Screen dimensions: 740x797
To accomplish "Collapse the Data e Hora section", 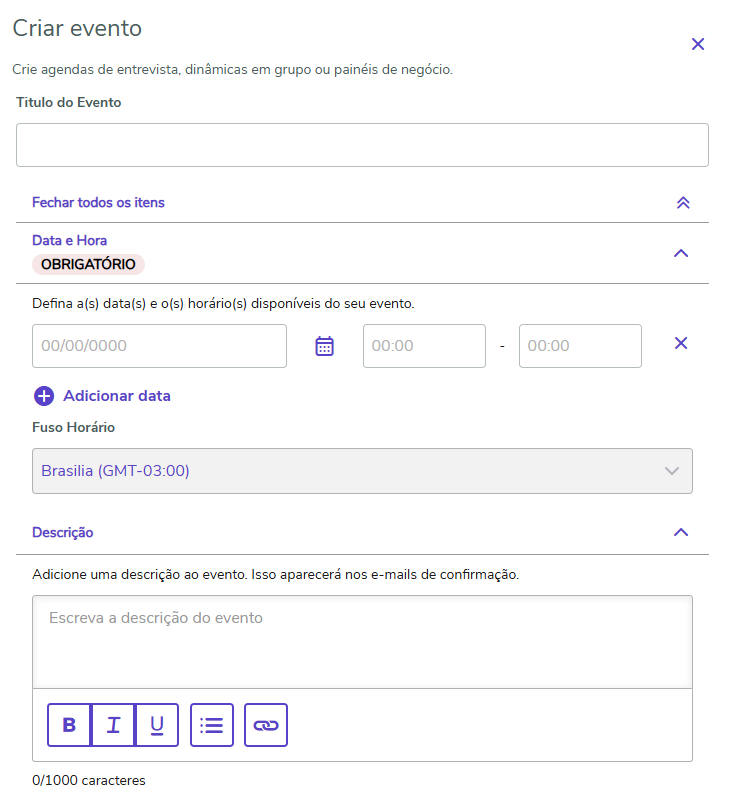I will point(681,253).
